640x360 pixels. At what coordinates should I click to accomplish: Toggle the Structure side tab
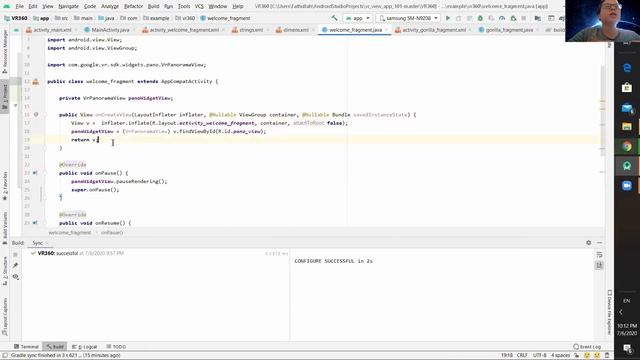click(5, 271)
